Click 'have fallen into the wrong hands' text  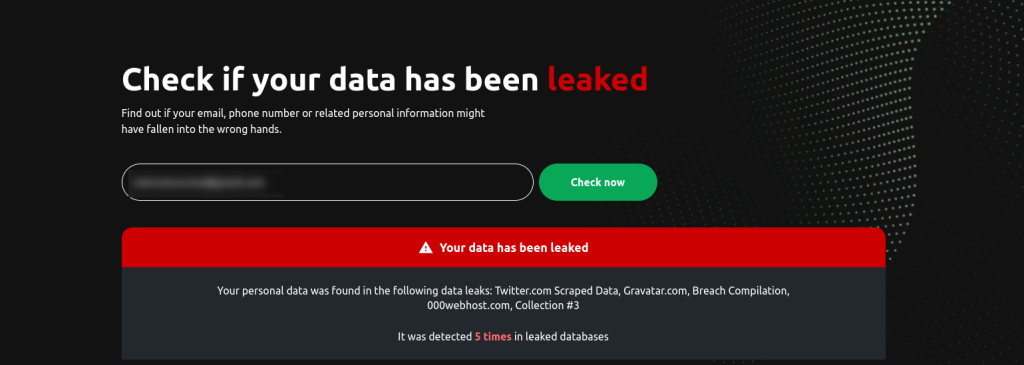click(201, 129)
